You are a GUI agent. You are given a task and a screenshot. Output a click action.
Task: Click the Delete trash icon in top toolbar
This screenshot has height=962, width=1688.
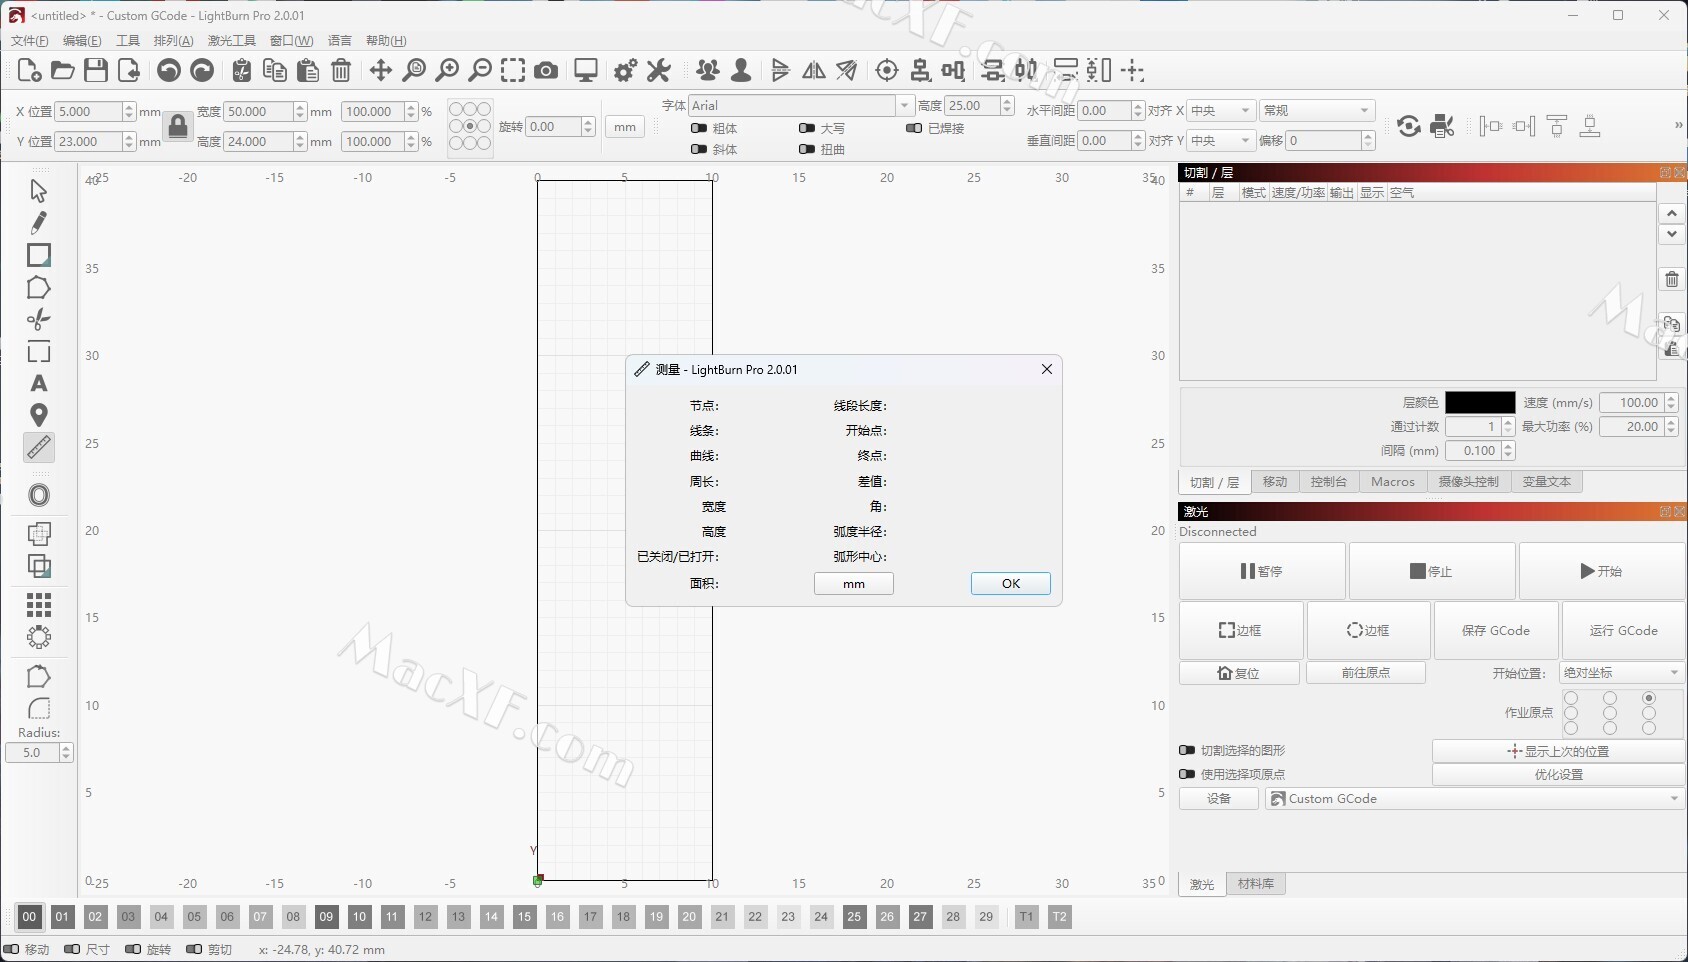point(341,70)
